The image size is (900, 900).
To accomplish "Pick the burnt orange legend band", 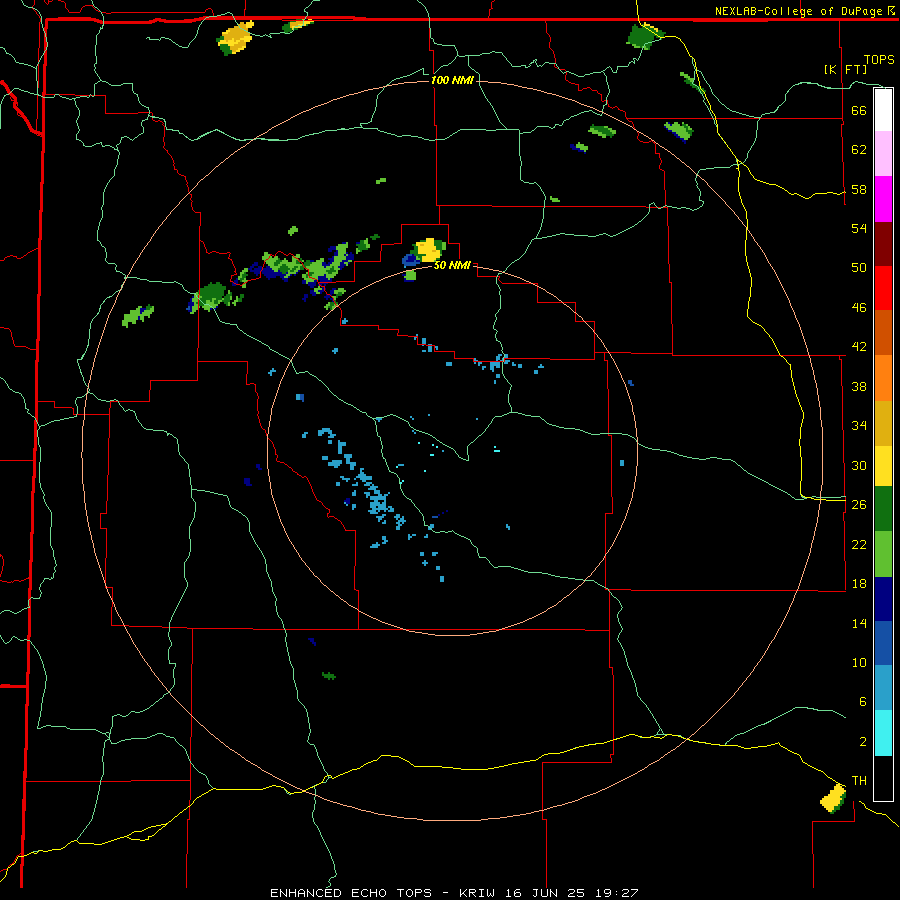I will (883, 332).
